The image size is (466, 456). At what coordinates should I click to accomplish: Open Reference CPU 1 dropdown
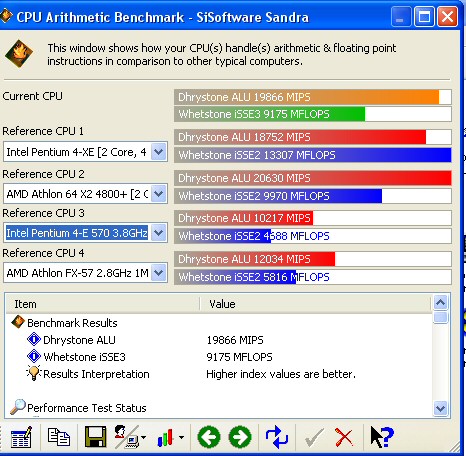coord(159,152)
